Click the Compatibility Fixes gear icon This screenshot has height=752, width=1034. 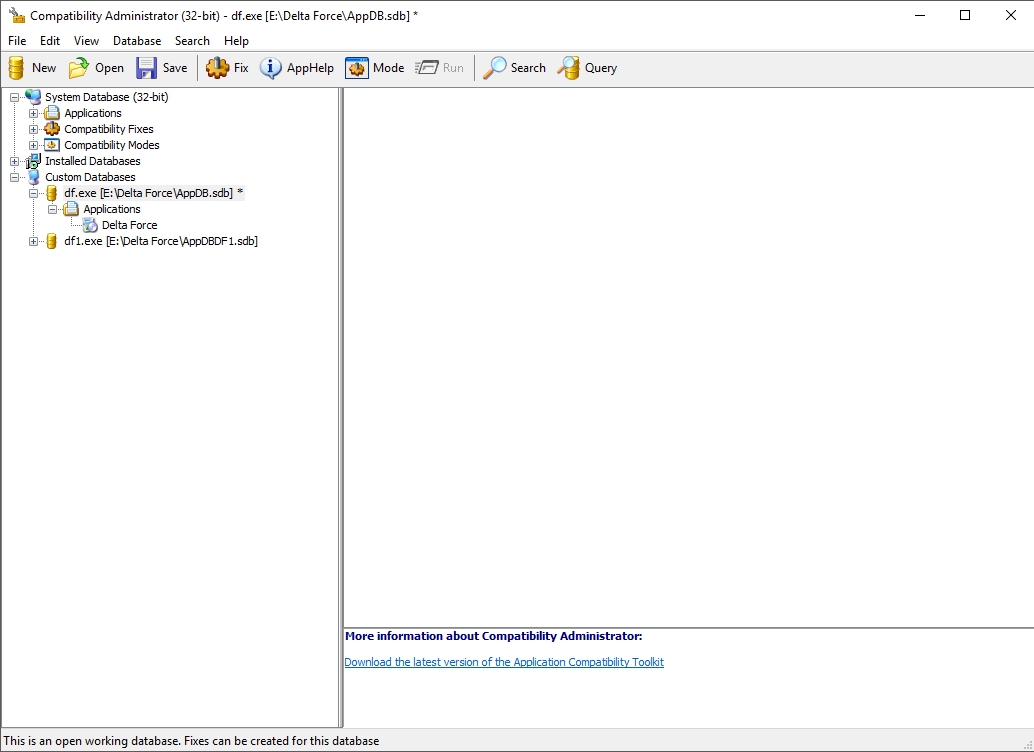pos(52,129)
